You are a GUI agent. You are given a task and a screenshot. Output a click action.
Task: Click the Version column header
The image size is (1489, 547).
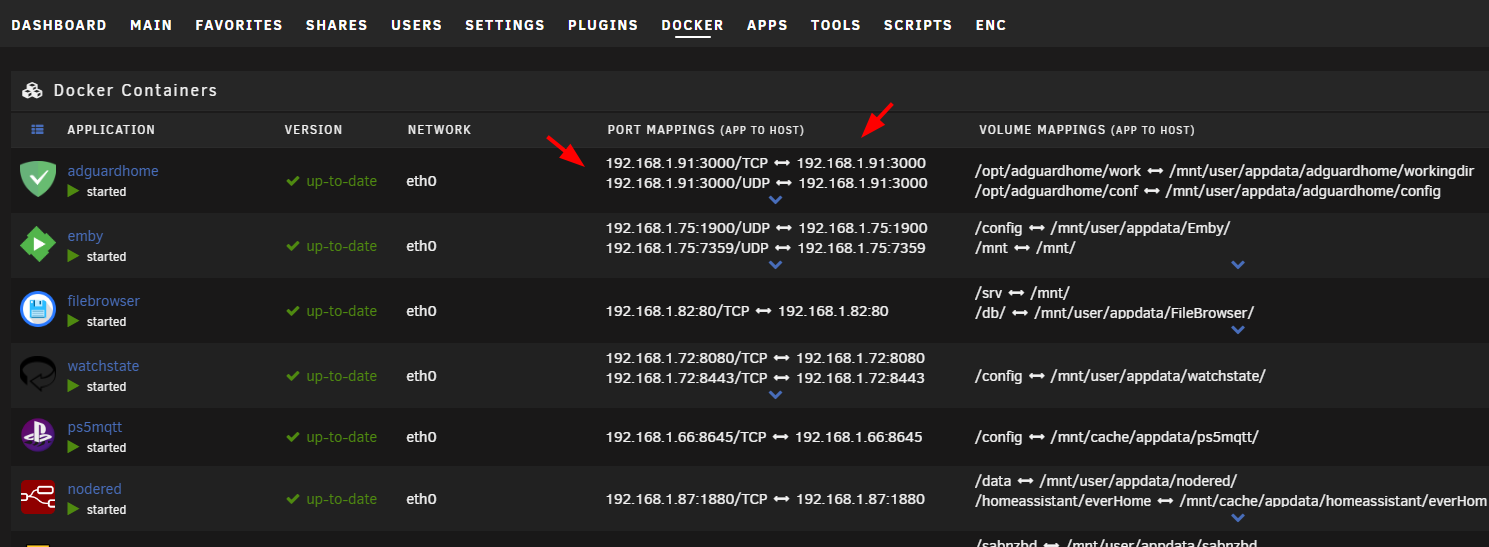pyautogui.click(x=313, y=130)
